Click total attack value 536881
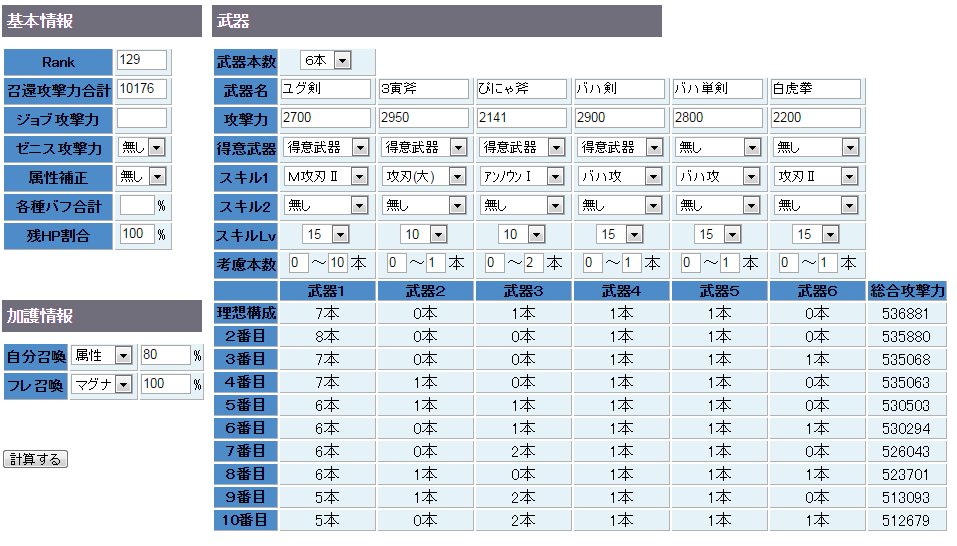 [906, 314]
